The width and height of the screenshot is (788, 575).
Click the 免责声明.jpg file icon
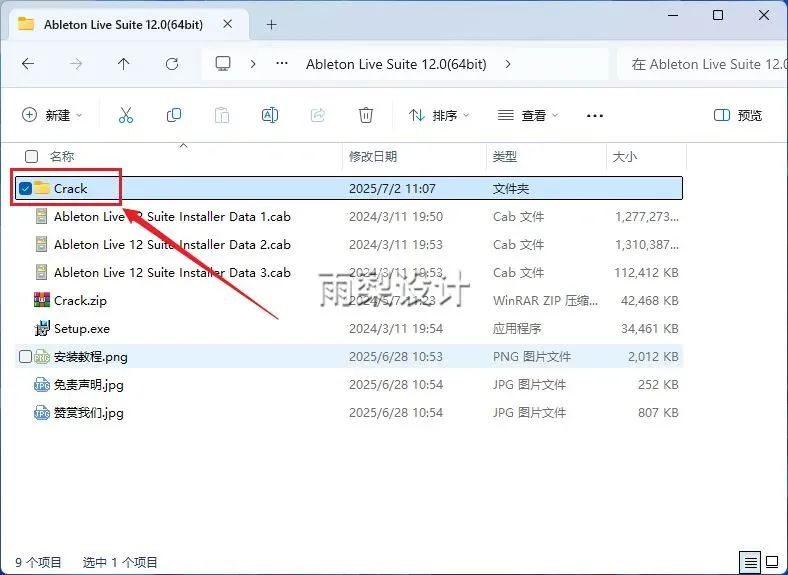[x=42, y=385]
